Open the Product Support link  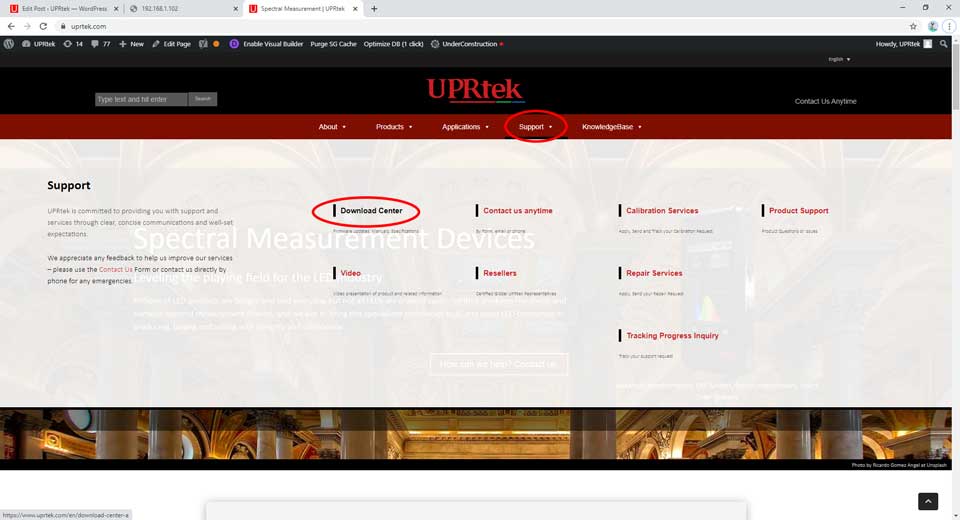[798, 211]
